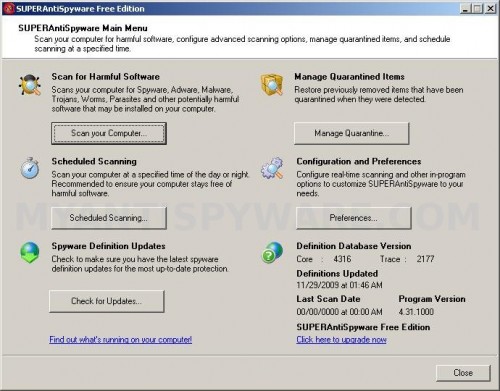The height and width of the screenshot is (391, 500).
Task: Click 'Manage Quarantined Items' heading
Action: (349, 77)
